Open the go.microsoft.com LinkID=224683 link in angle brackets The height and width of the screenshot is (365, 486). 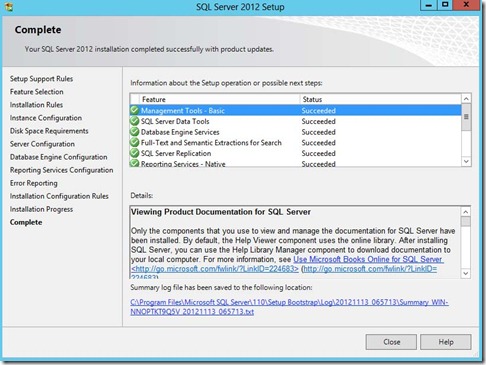[215, 269]
